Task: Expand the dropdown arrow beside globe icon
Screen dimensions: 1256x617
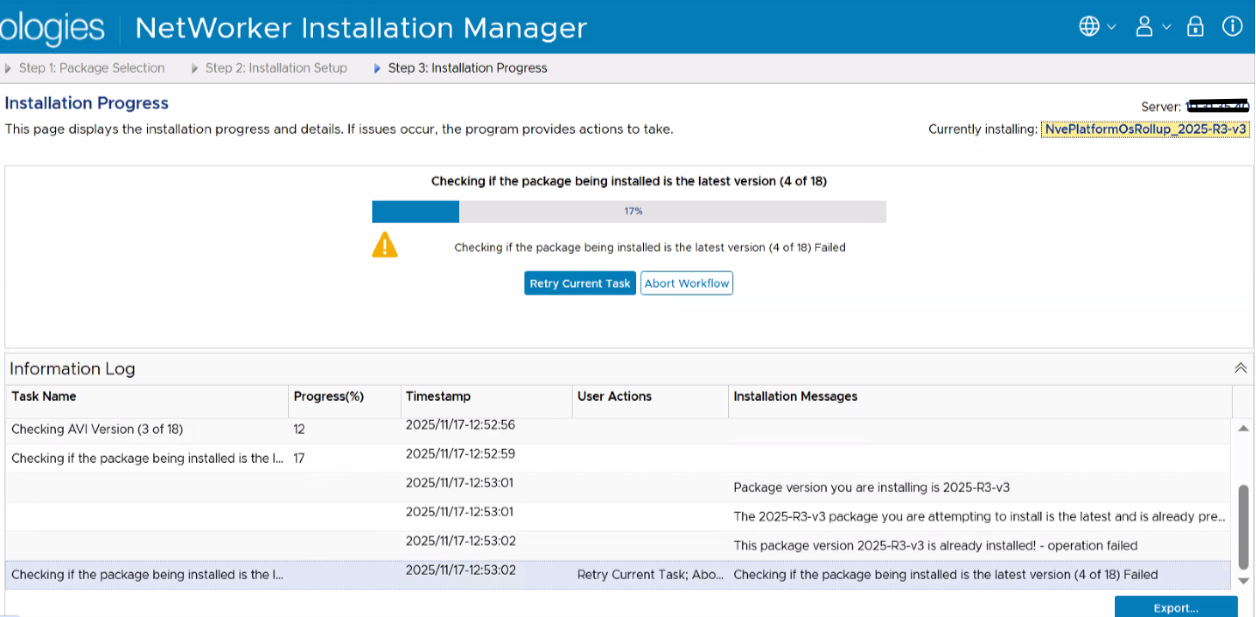Action: pyautogui.click(x=1111, y=28)
